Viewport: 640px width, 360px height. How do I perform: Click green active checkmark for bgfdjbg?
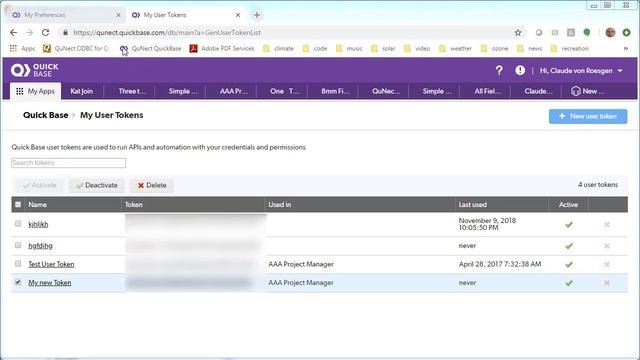(x=569, y=246)
